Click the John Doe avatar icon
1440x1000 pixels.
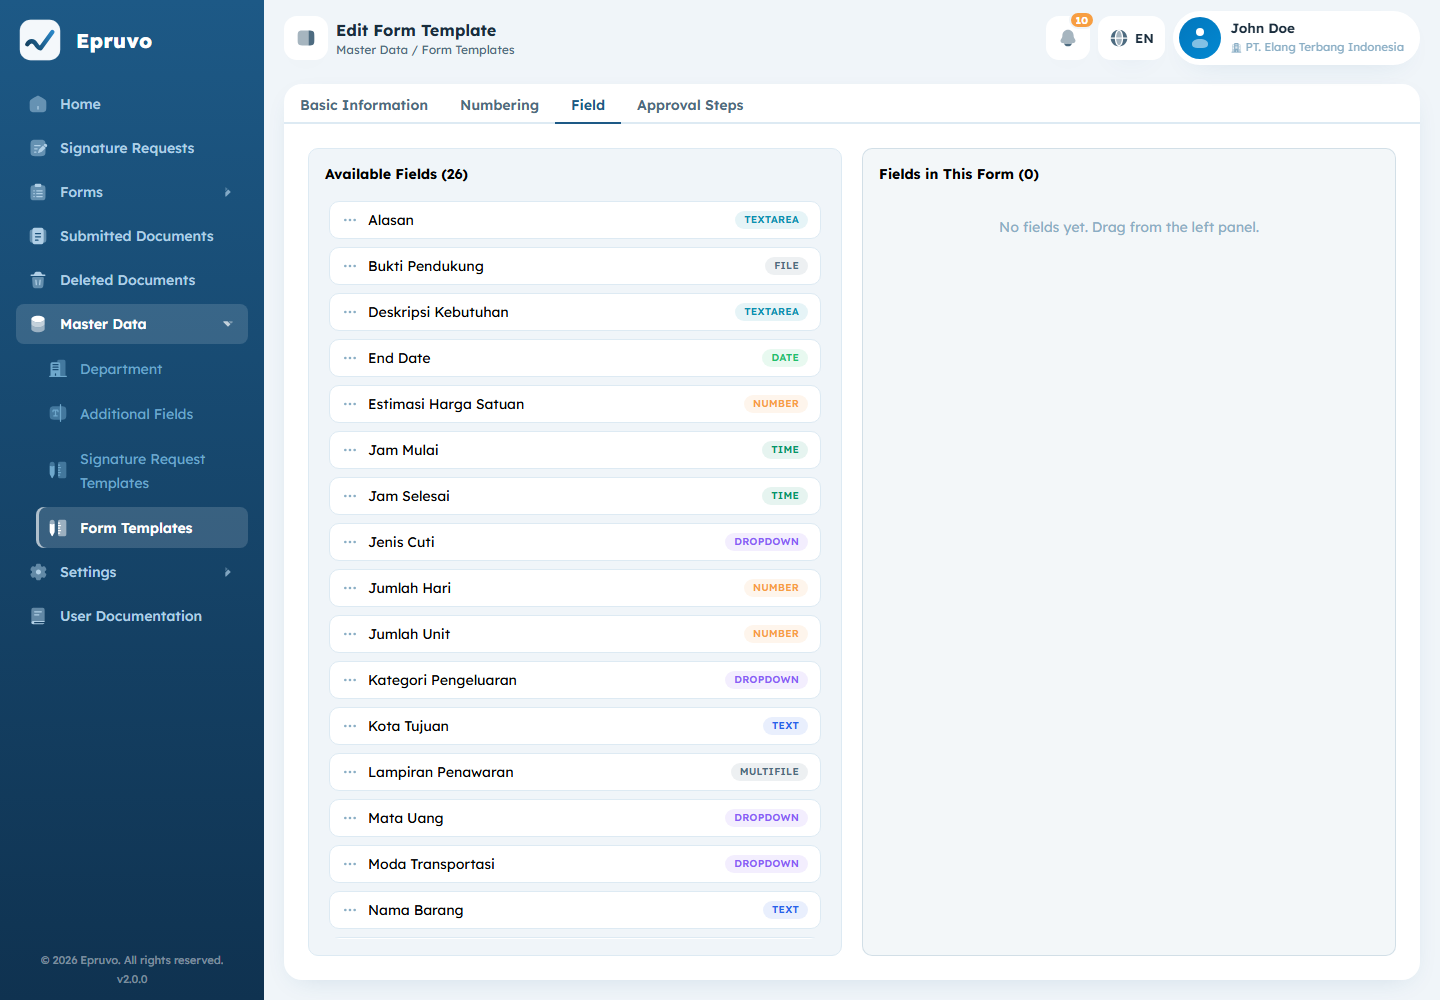point(1200,38)
